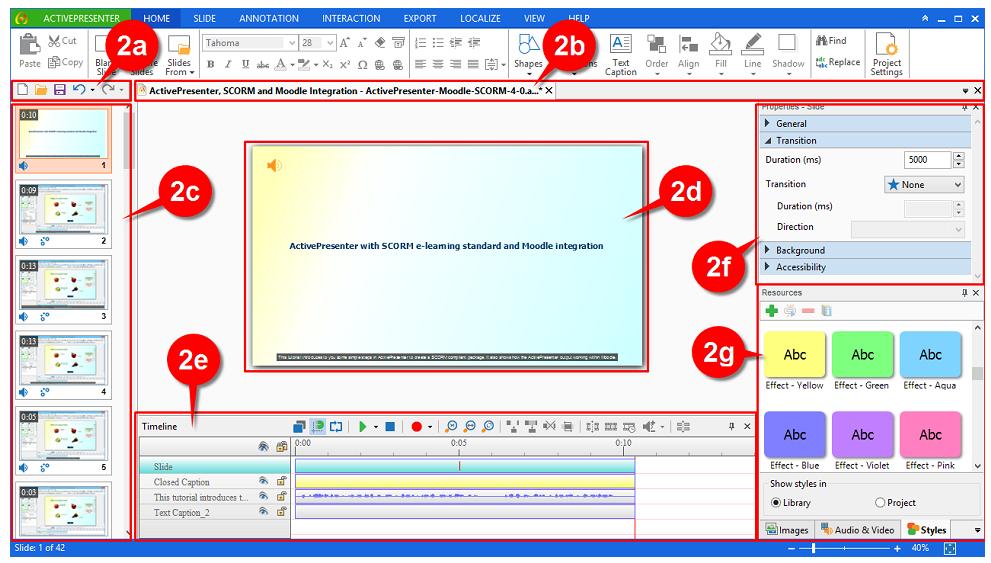Open the Tahoma font family dropdown

(291, 43)
